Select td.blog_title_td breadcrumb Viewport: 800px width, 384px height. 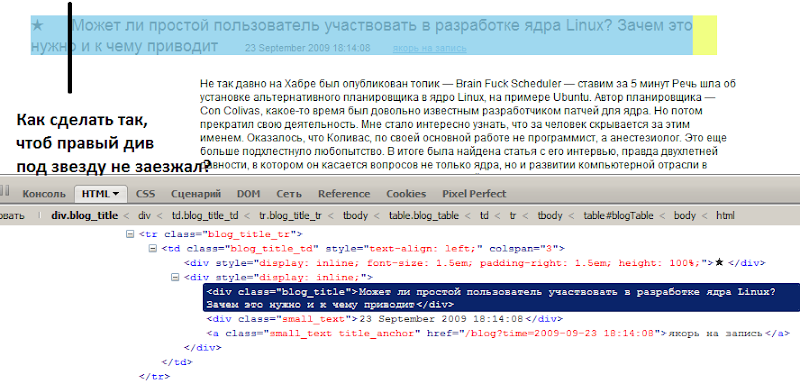tap(205, 216)
